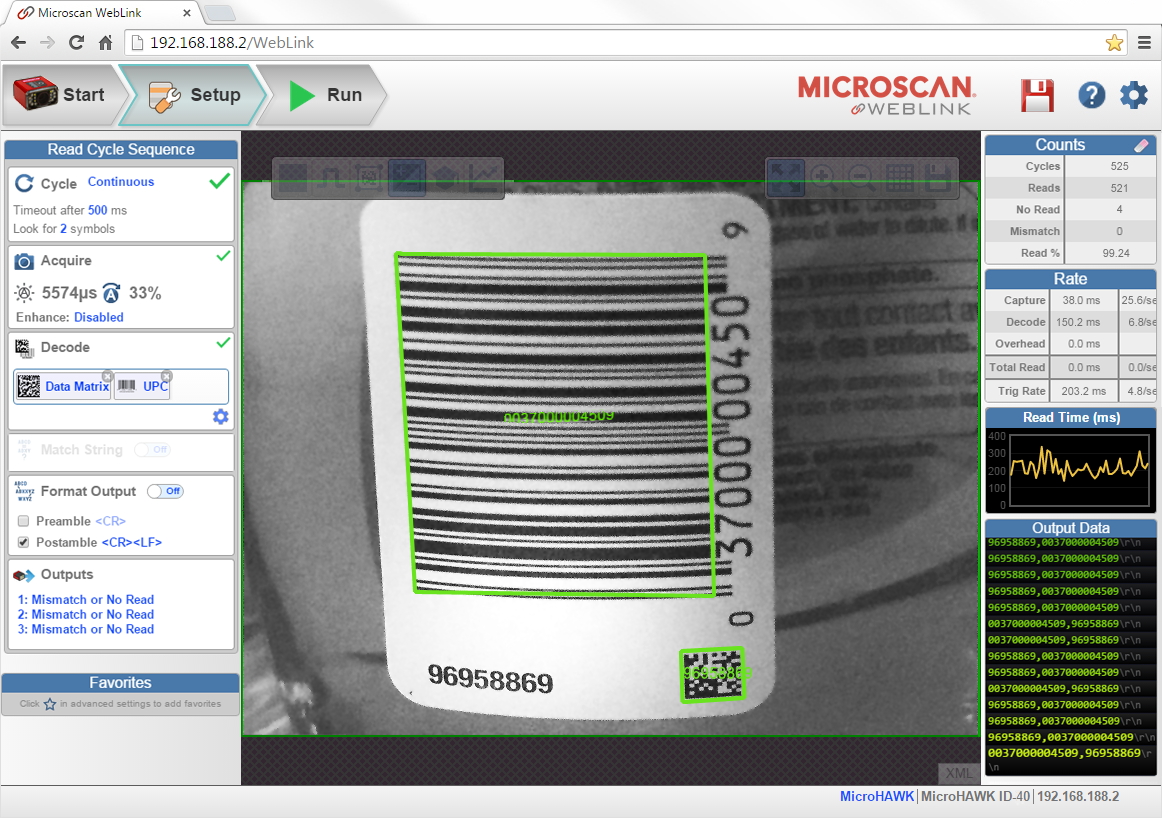Screen dimensions: 1162x818
Task: Click the Read Time graph
Action: tap(1070, 471)
